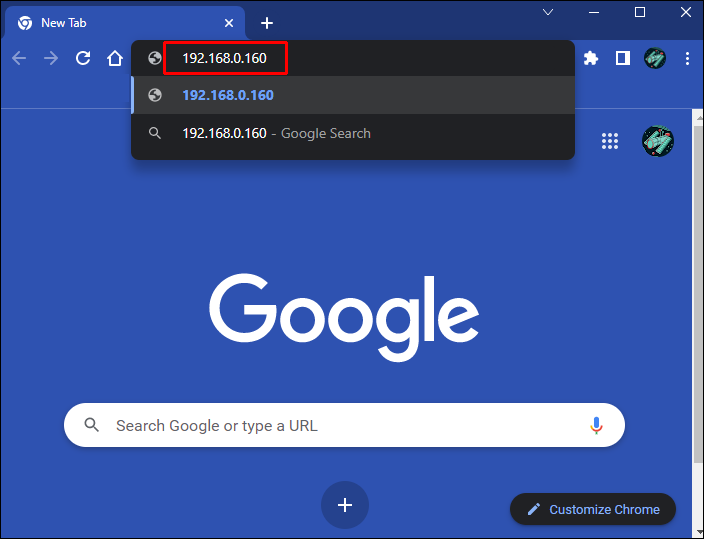
Task: Open the Extensions puzzle icon
Action: [591, 58]
